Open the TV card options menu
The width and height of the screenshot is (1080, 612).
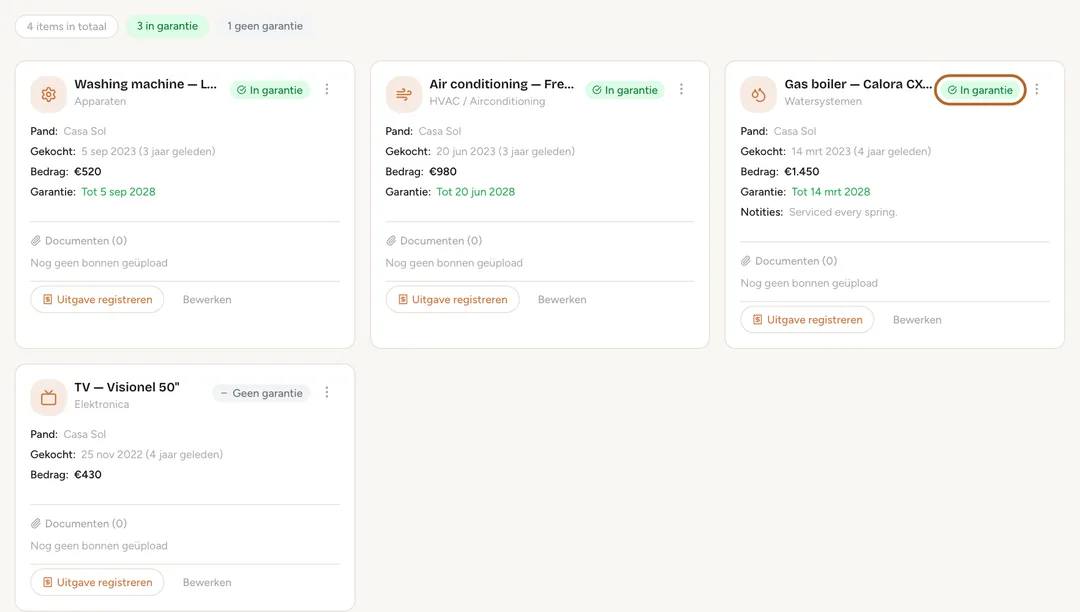327,392
